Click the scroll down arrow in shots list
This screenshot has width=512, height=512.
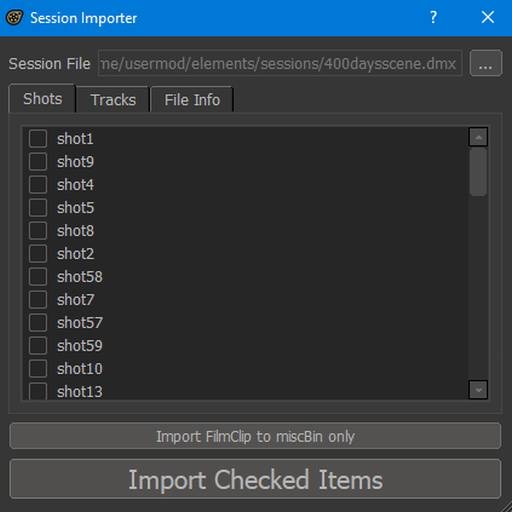click(x=478, y=390)
